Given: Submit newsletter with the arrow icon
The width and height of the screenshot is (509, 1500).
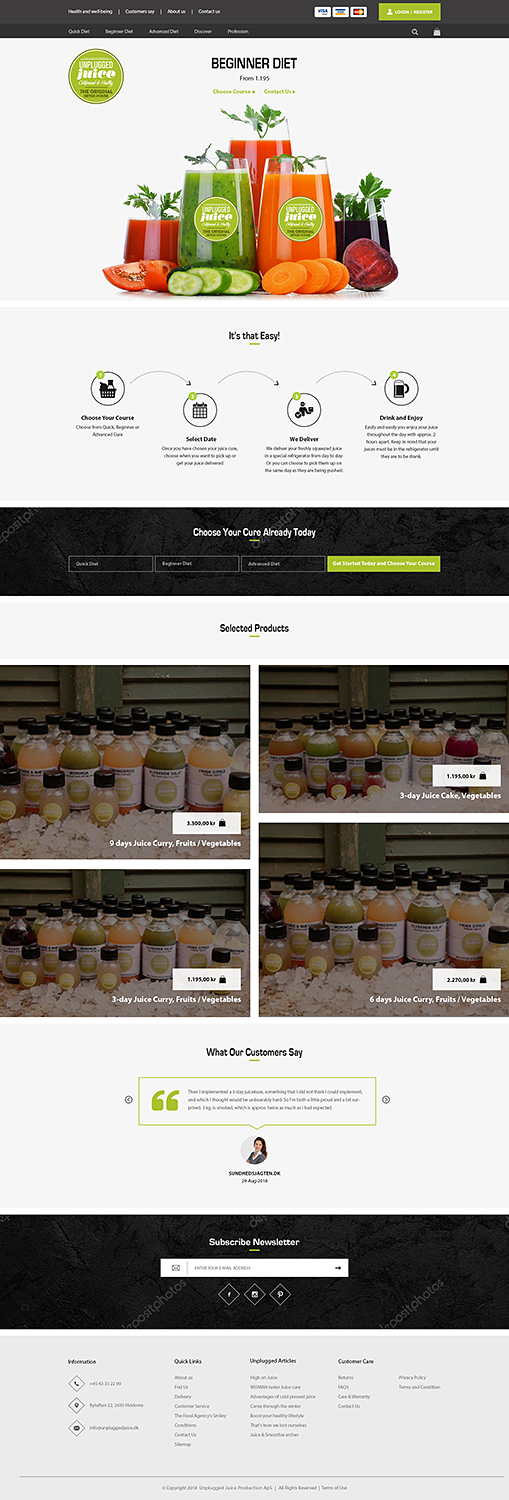Looking at the screenshot, I should (x=338, y=1267).
